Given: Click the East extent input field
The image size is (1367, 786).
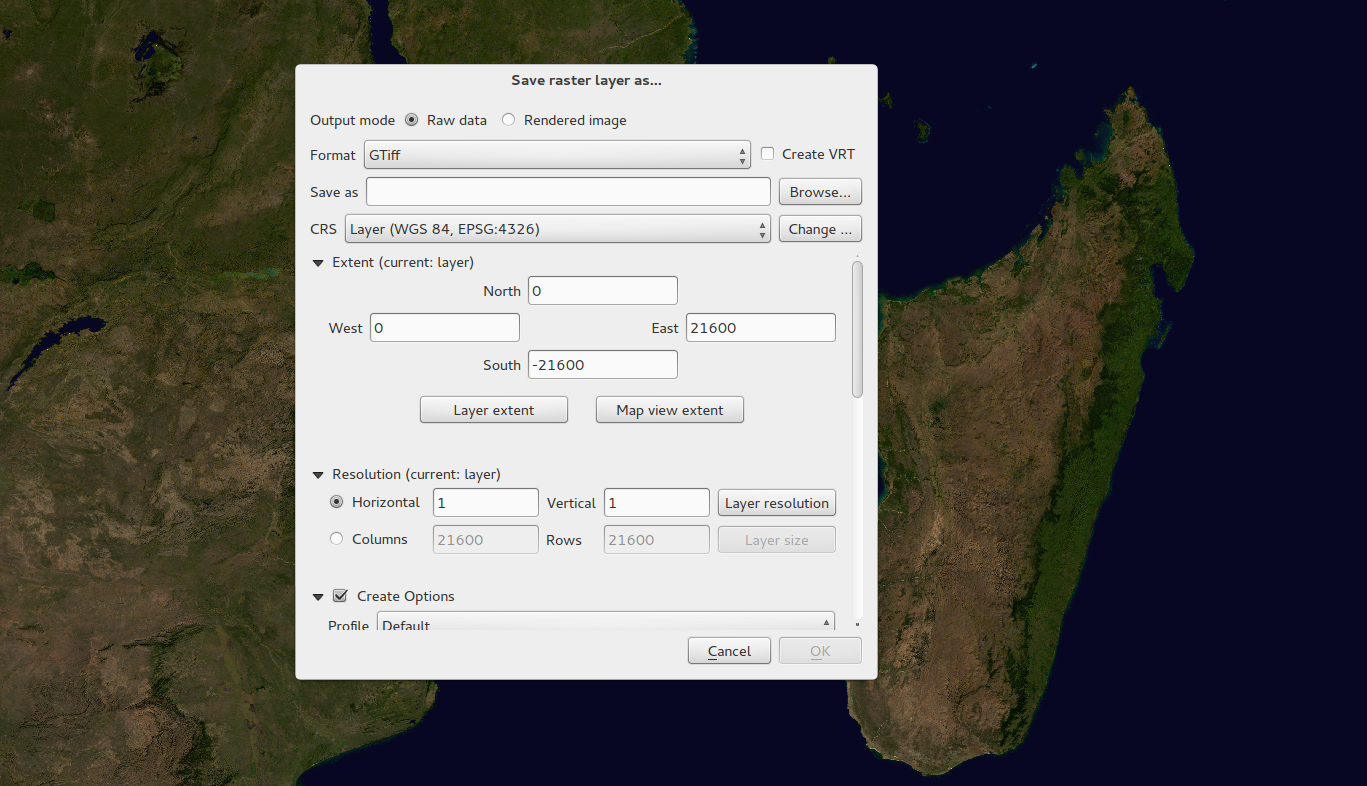Looking at the screenshot, I should [x=760, y=328].
